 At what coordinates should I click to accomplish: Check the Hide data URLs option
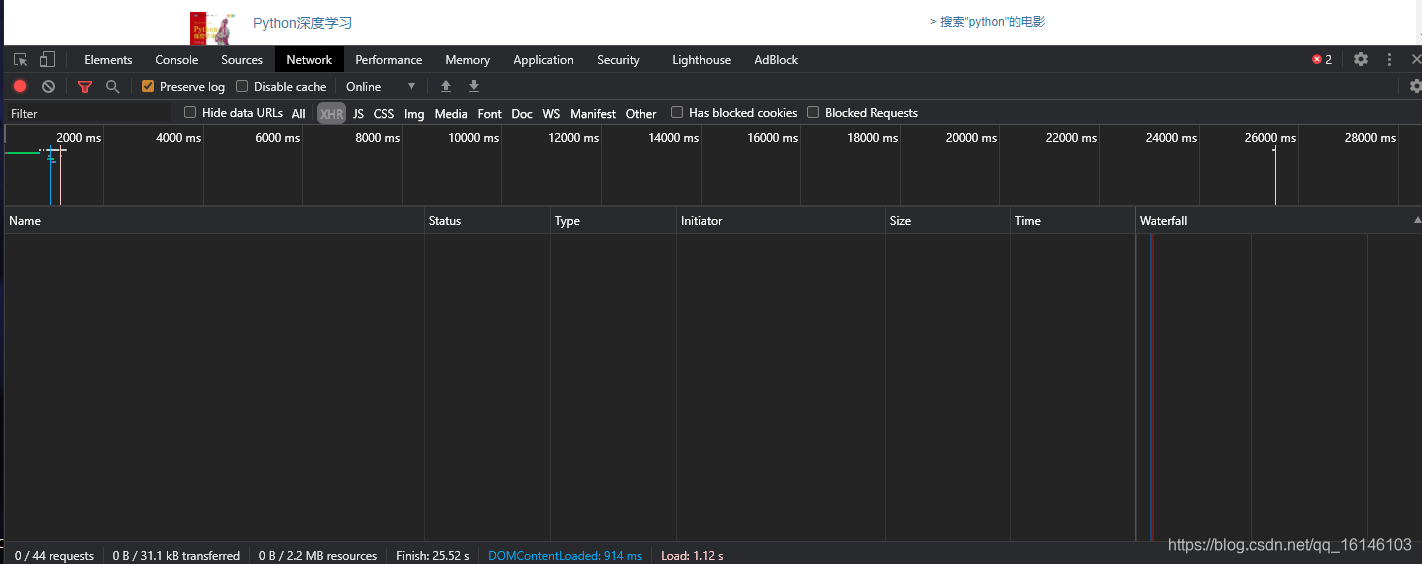(x=190, y=112)
